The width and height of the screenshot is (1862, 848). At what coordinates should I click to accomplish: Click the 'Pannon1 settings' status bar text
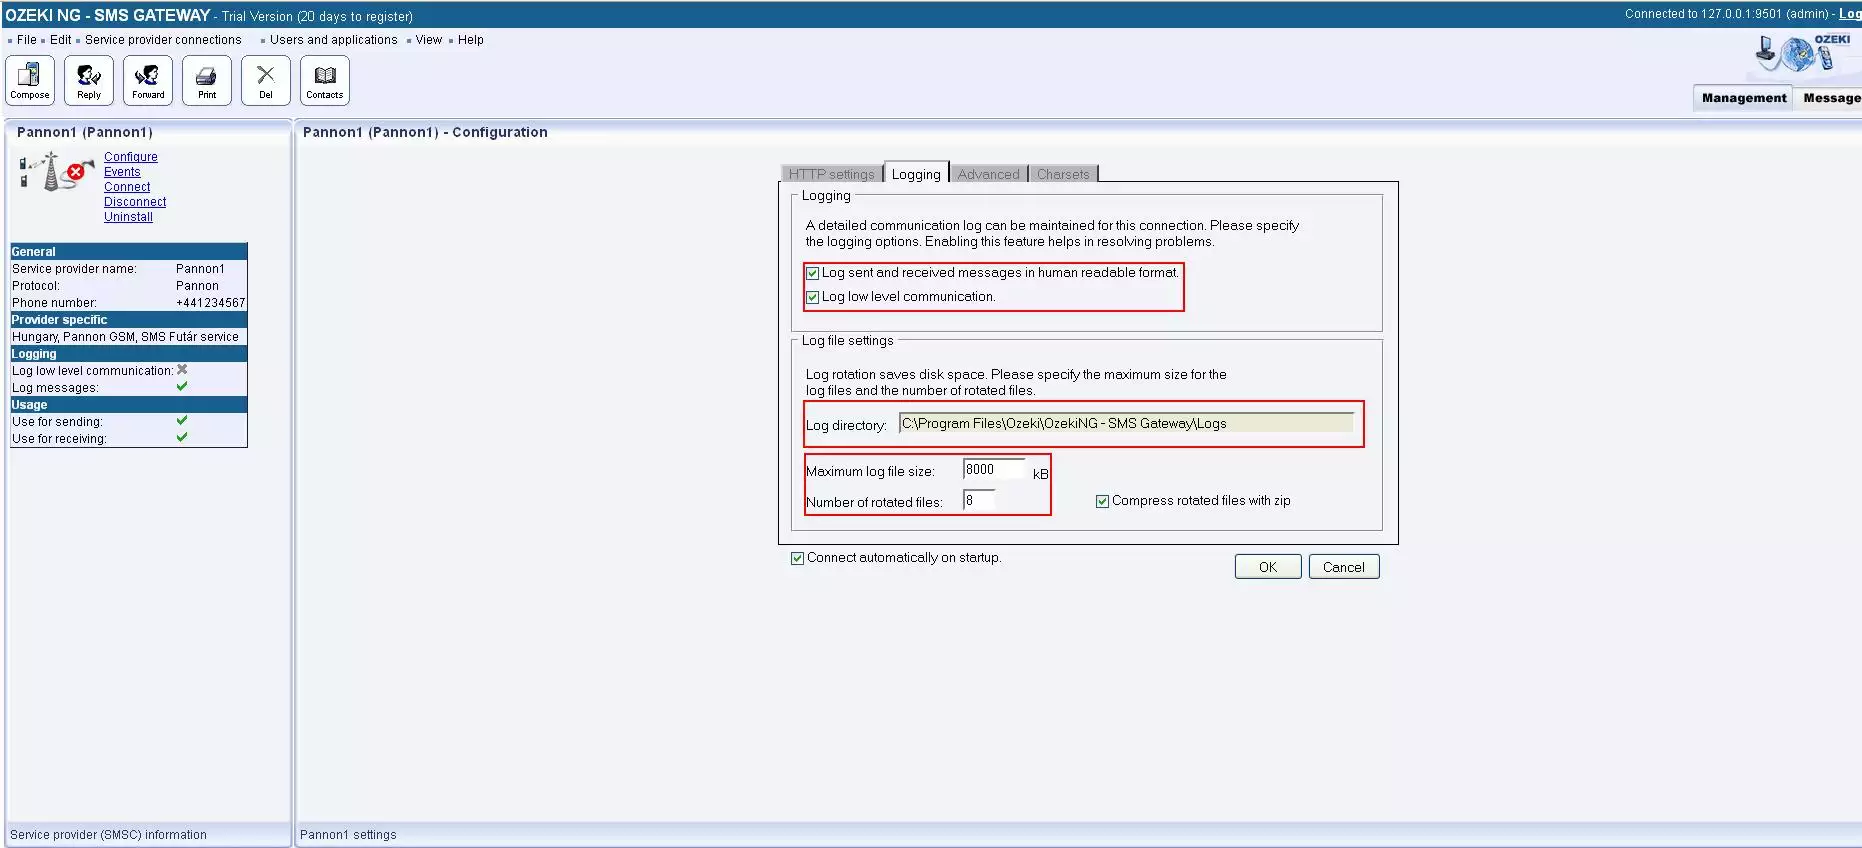(348, 835)
